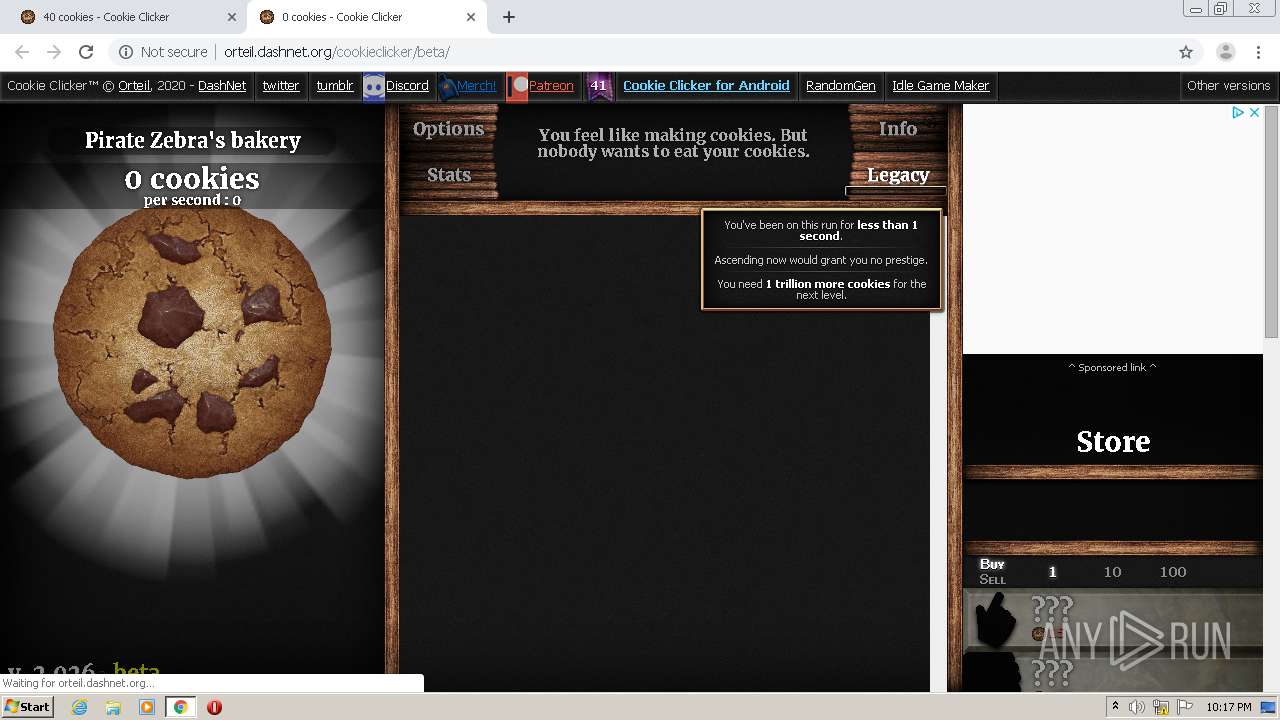Click the red Opera taskbar icon

(x=214, y=707)
